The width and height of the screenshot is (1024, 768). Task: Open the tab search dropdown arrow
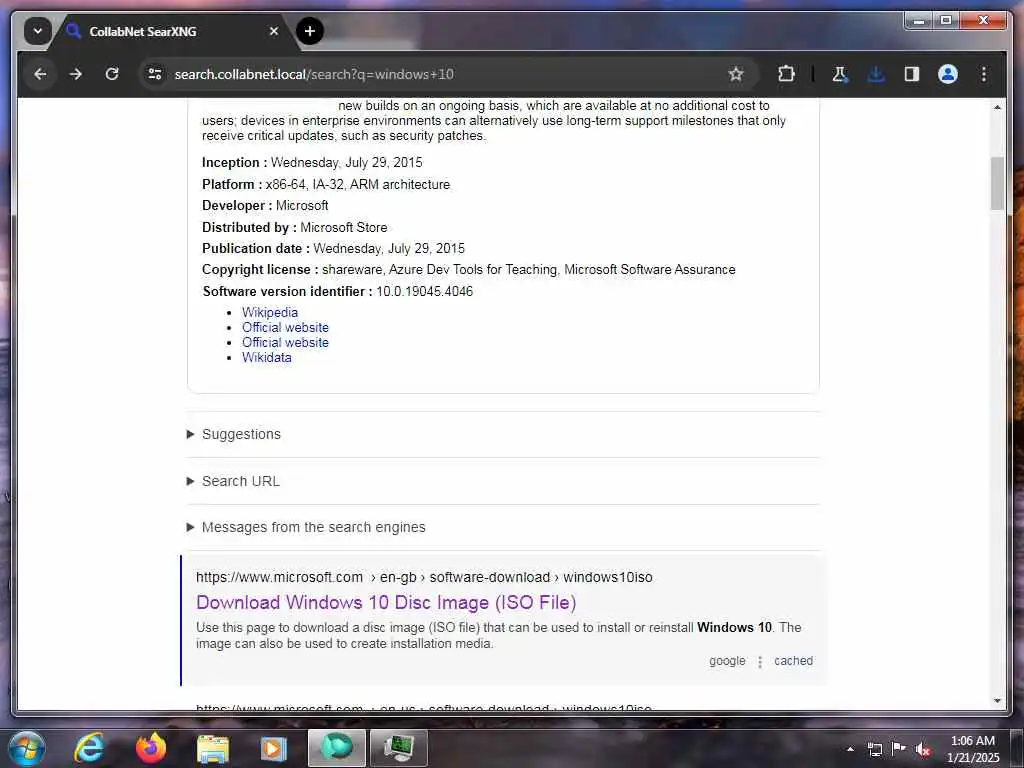[x=38, y=31]
